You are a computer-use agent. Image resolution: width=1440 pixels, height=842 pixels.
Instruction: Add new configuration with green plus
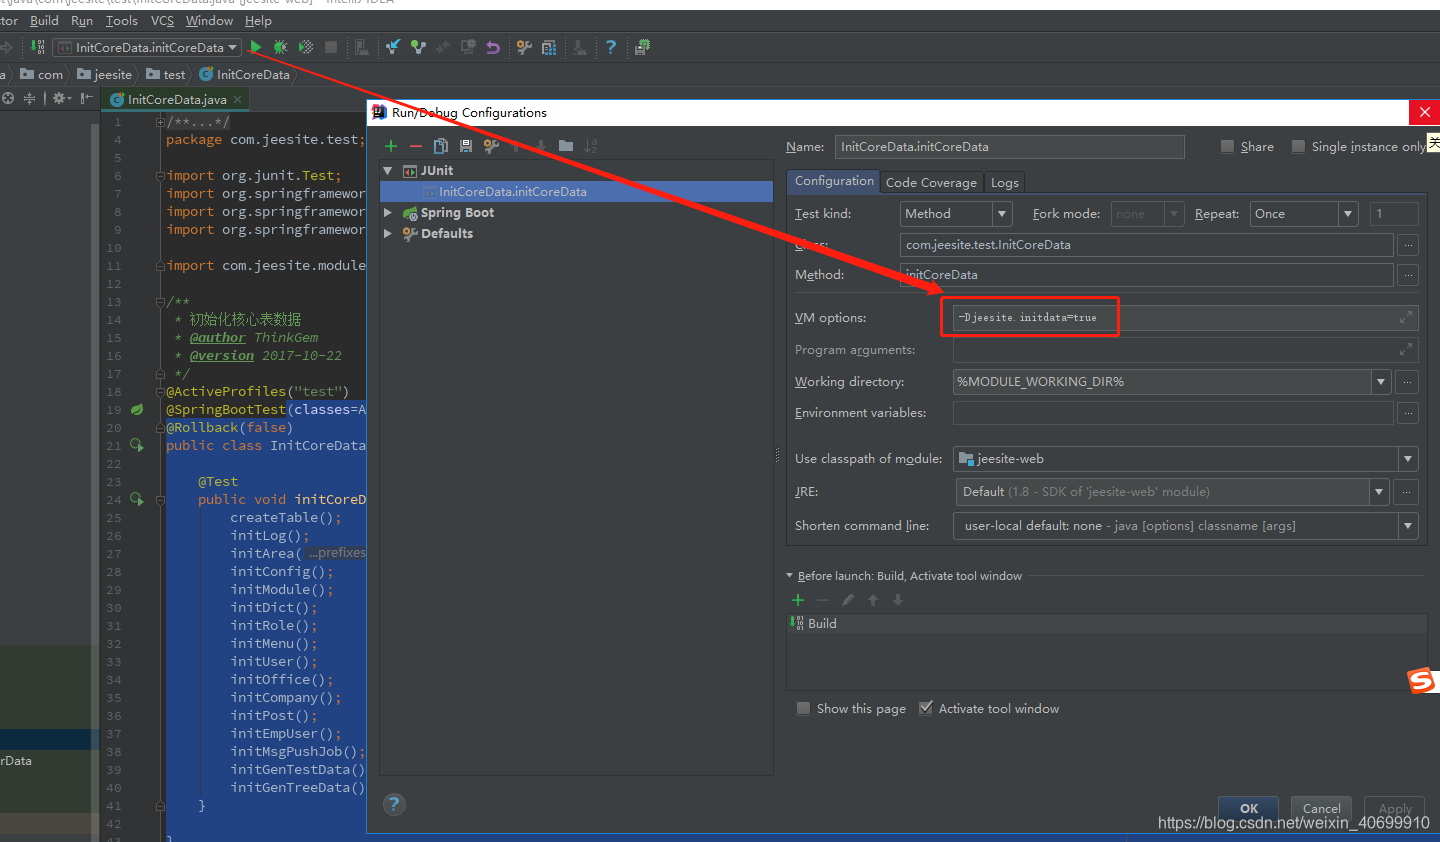[391, 146]
